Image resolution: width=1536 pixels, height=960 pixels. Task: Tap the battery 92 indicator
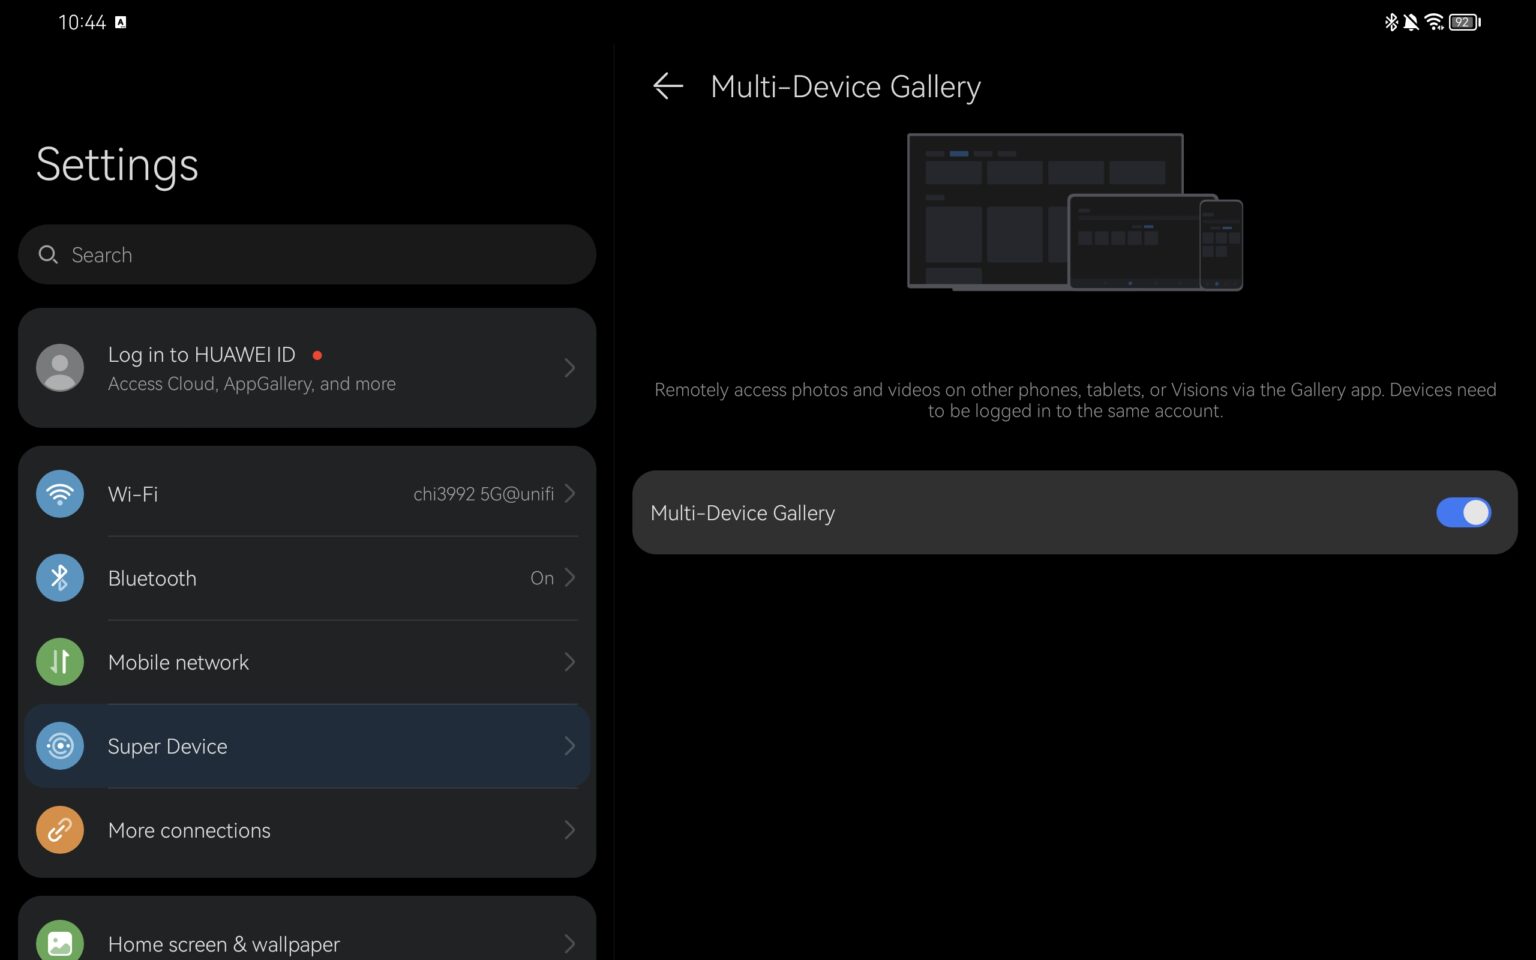[1465, 22]
